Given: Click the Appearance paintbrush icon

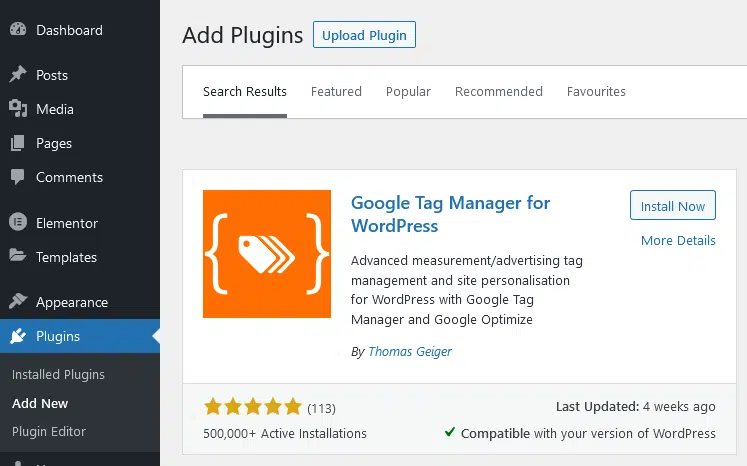Looking at the screenshot, I should [x=18, y=301].
